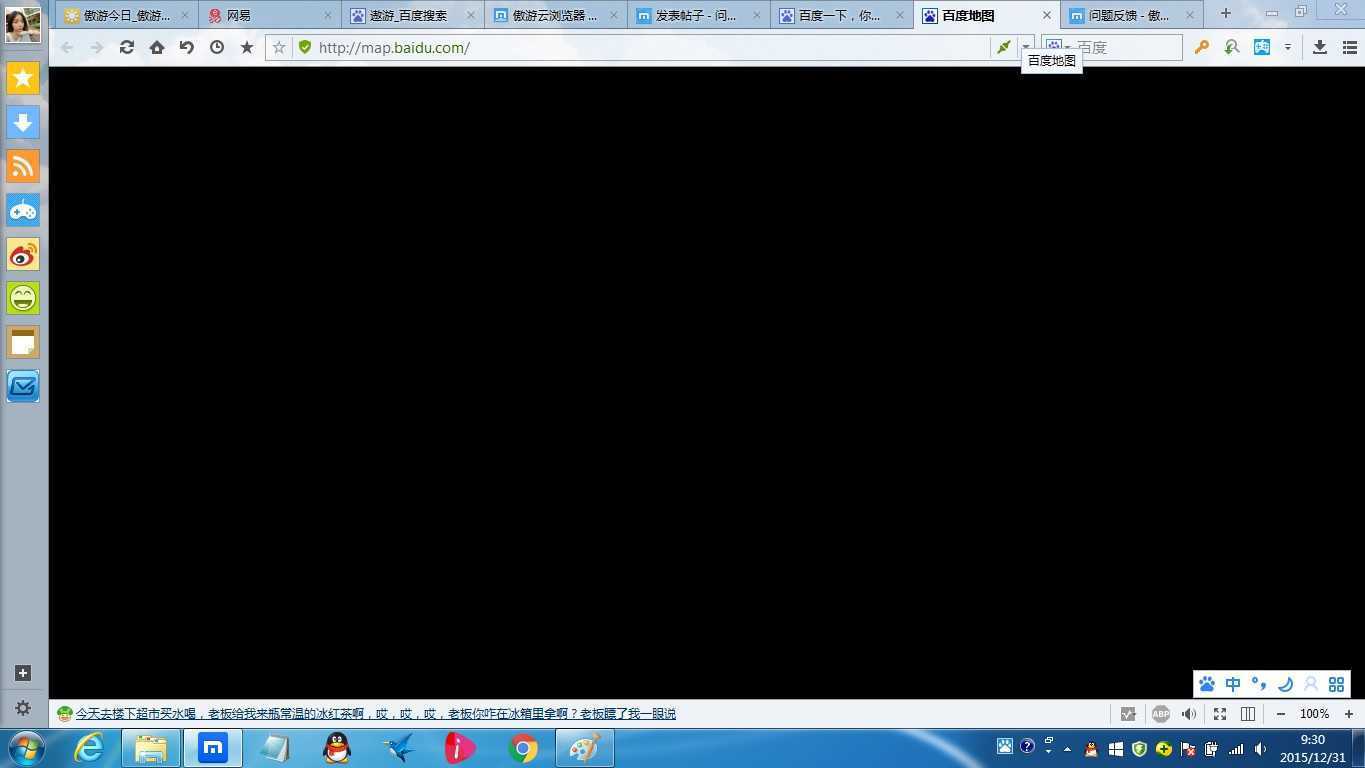Open the status bar news joke link
1365x768 pixels.
click(375, 714)
